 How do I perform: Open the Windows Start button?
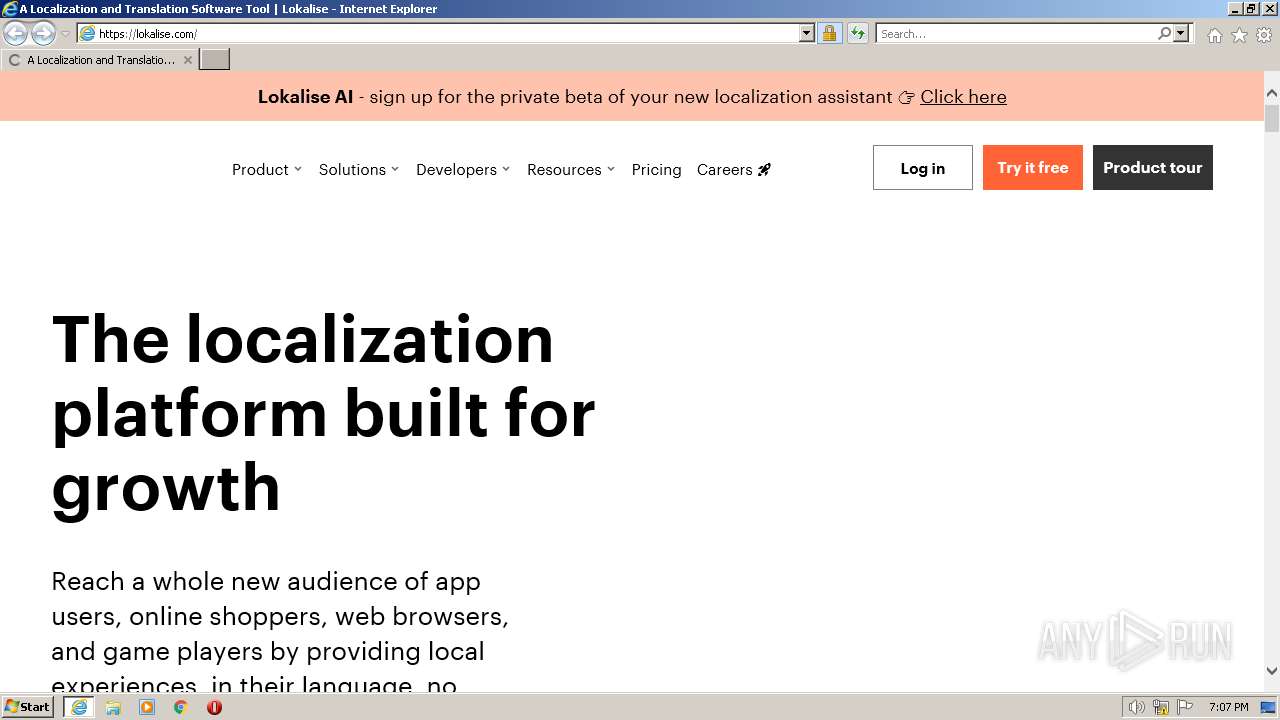[x=27, y=707]
